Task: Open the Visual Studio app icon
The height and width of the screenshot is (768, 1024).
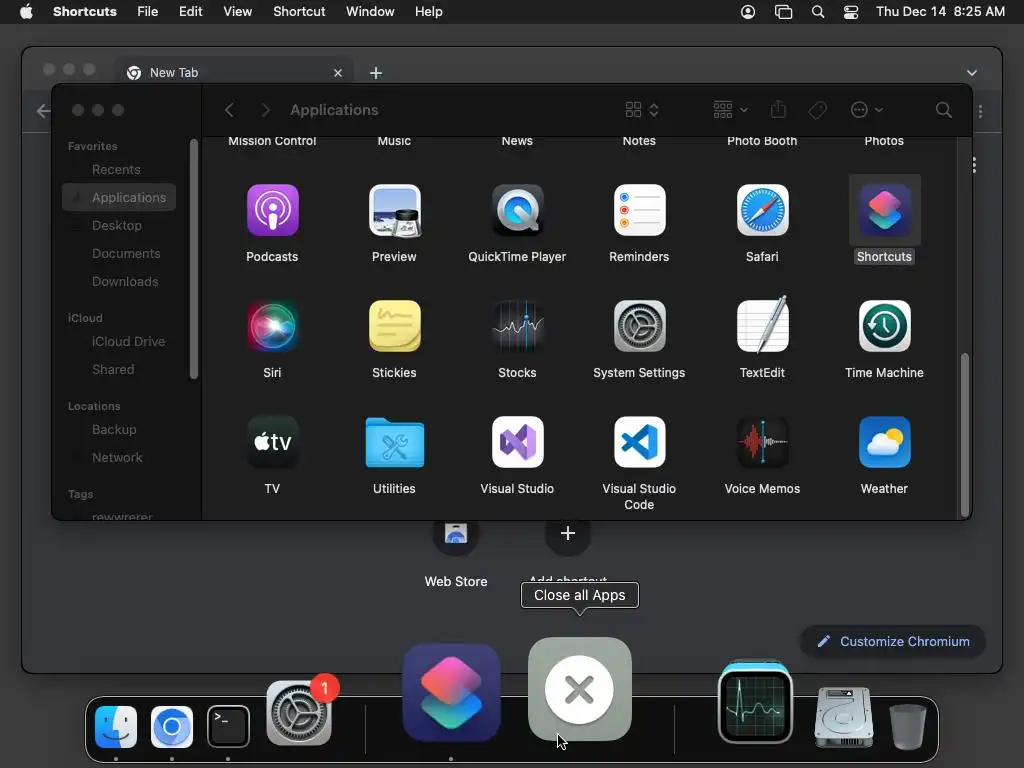Action: (517, 442)
